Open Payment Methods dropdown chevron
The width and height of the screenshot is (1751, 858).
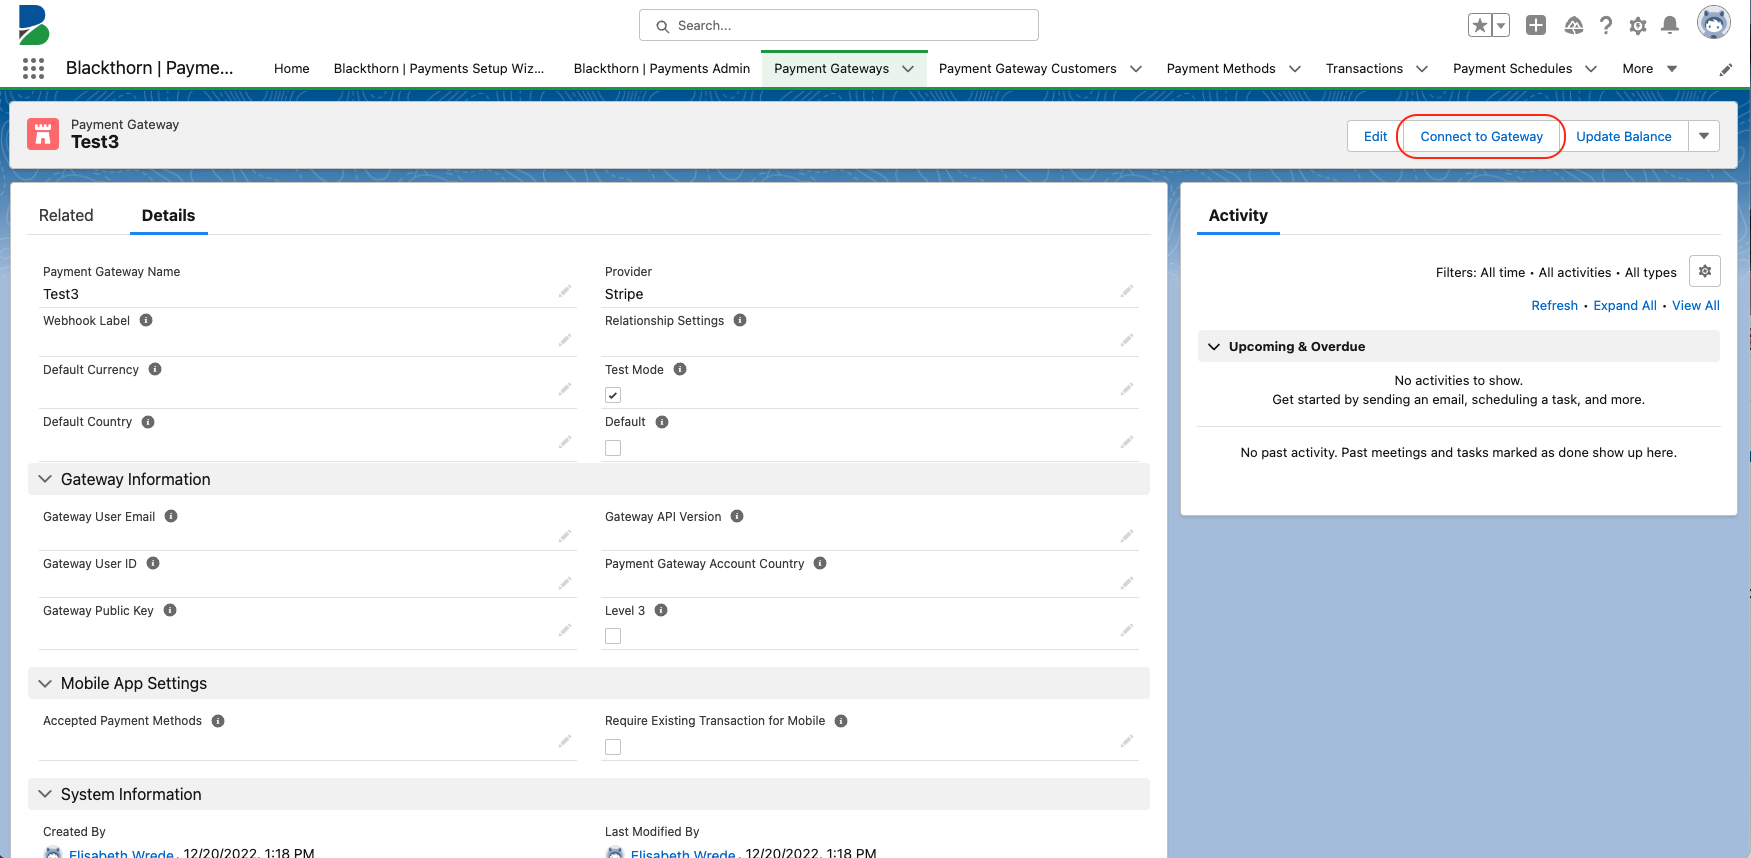1295,69
